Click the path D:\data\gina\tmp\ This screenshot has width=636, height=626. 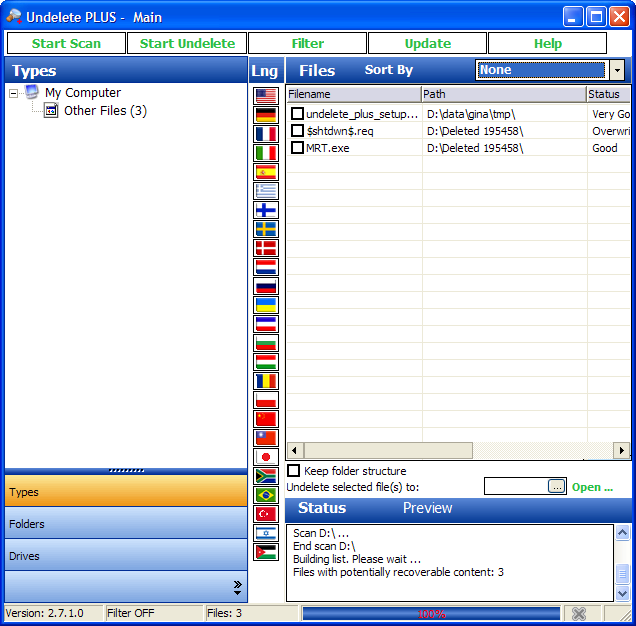coord(471,114)
